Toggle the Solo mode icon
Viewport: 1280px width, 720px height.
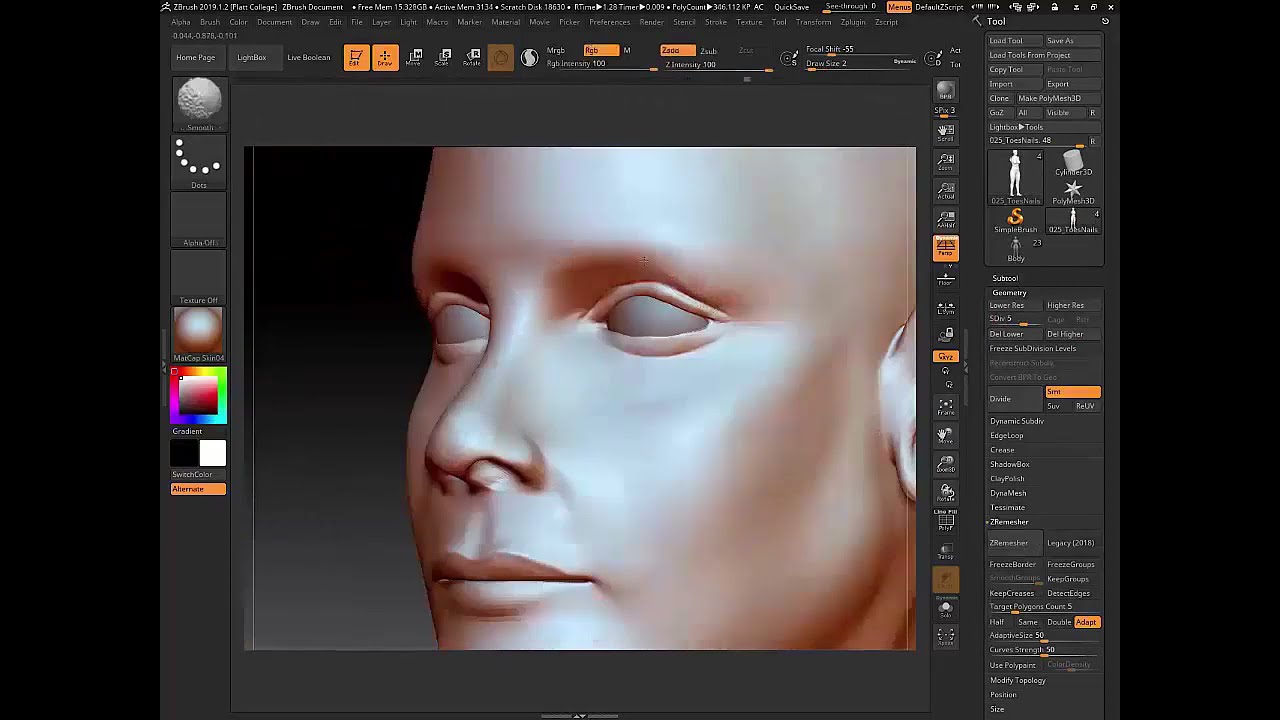click(x=945, y=608)
